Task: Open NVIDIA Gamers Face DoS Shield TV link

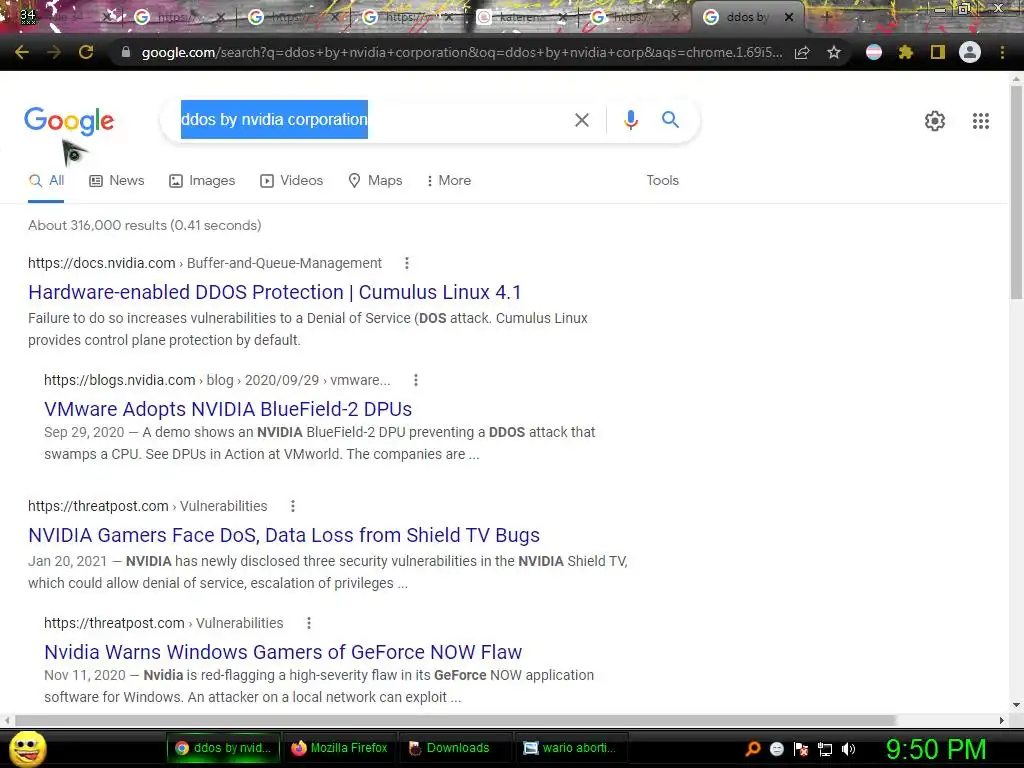Action: click(284, 535)
